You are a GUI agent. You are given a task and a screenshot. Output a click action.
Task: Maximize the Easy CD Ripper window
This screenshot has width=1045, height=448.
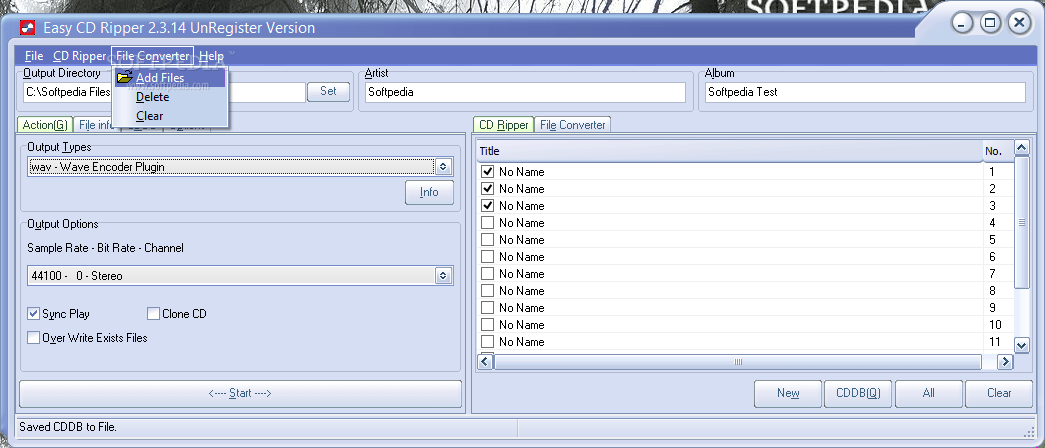point(990,23)
